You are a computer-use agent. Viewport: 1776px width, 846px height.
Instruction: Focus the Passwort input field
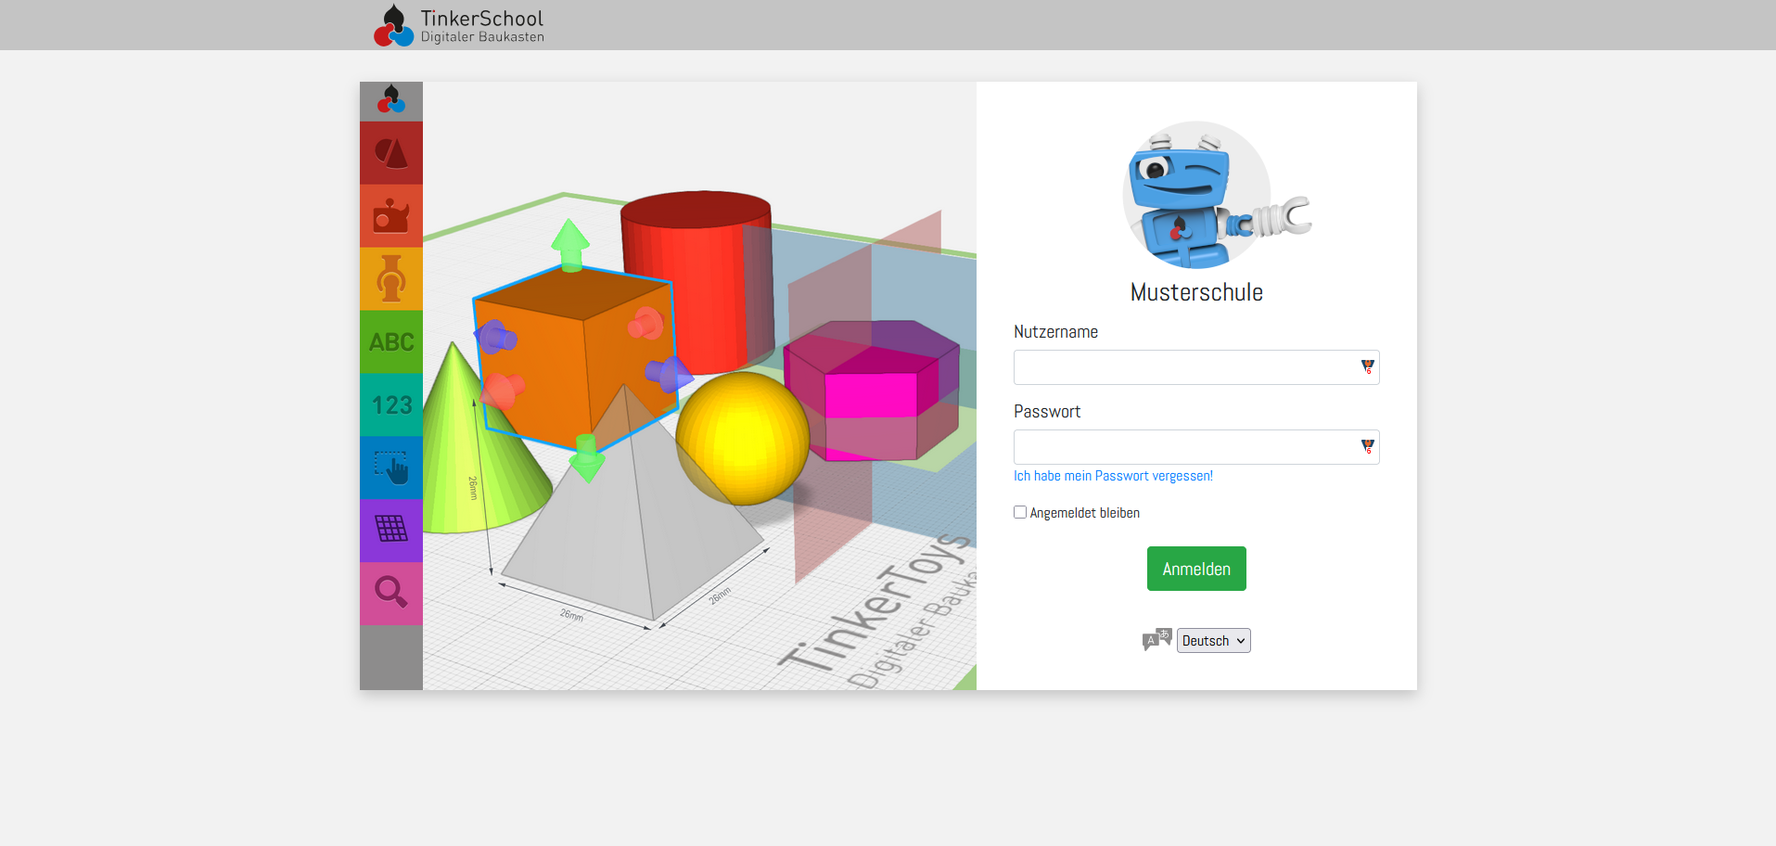tap(1196, 447)
